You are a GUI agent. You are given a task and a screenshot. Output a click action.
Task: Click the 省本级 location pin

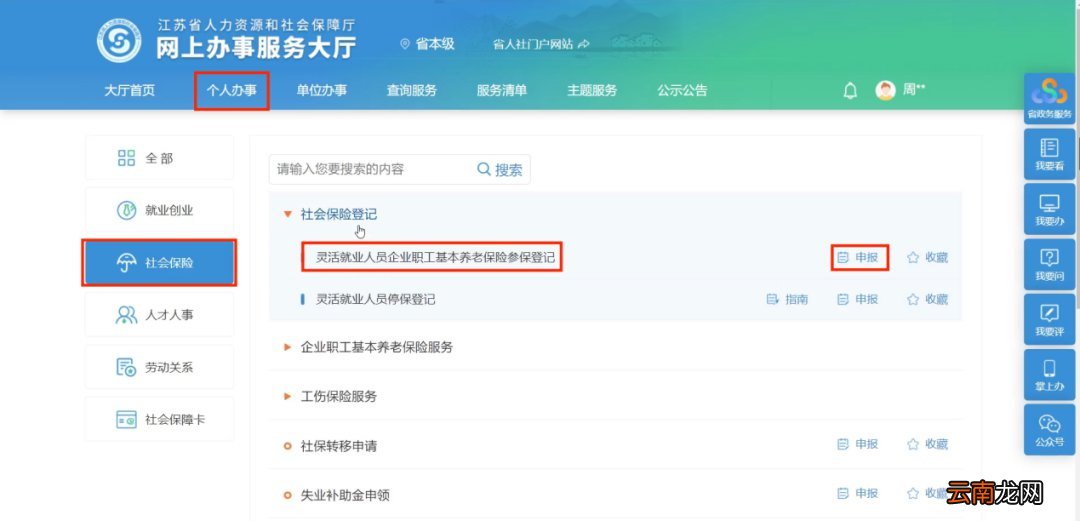point(405,44)
